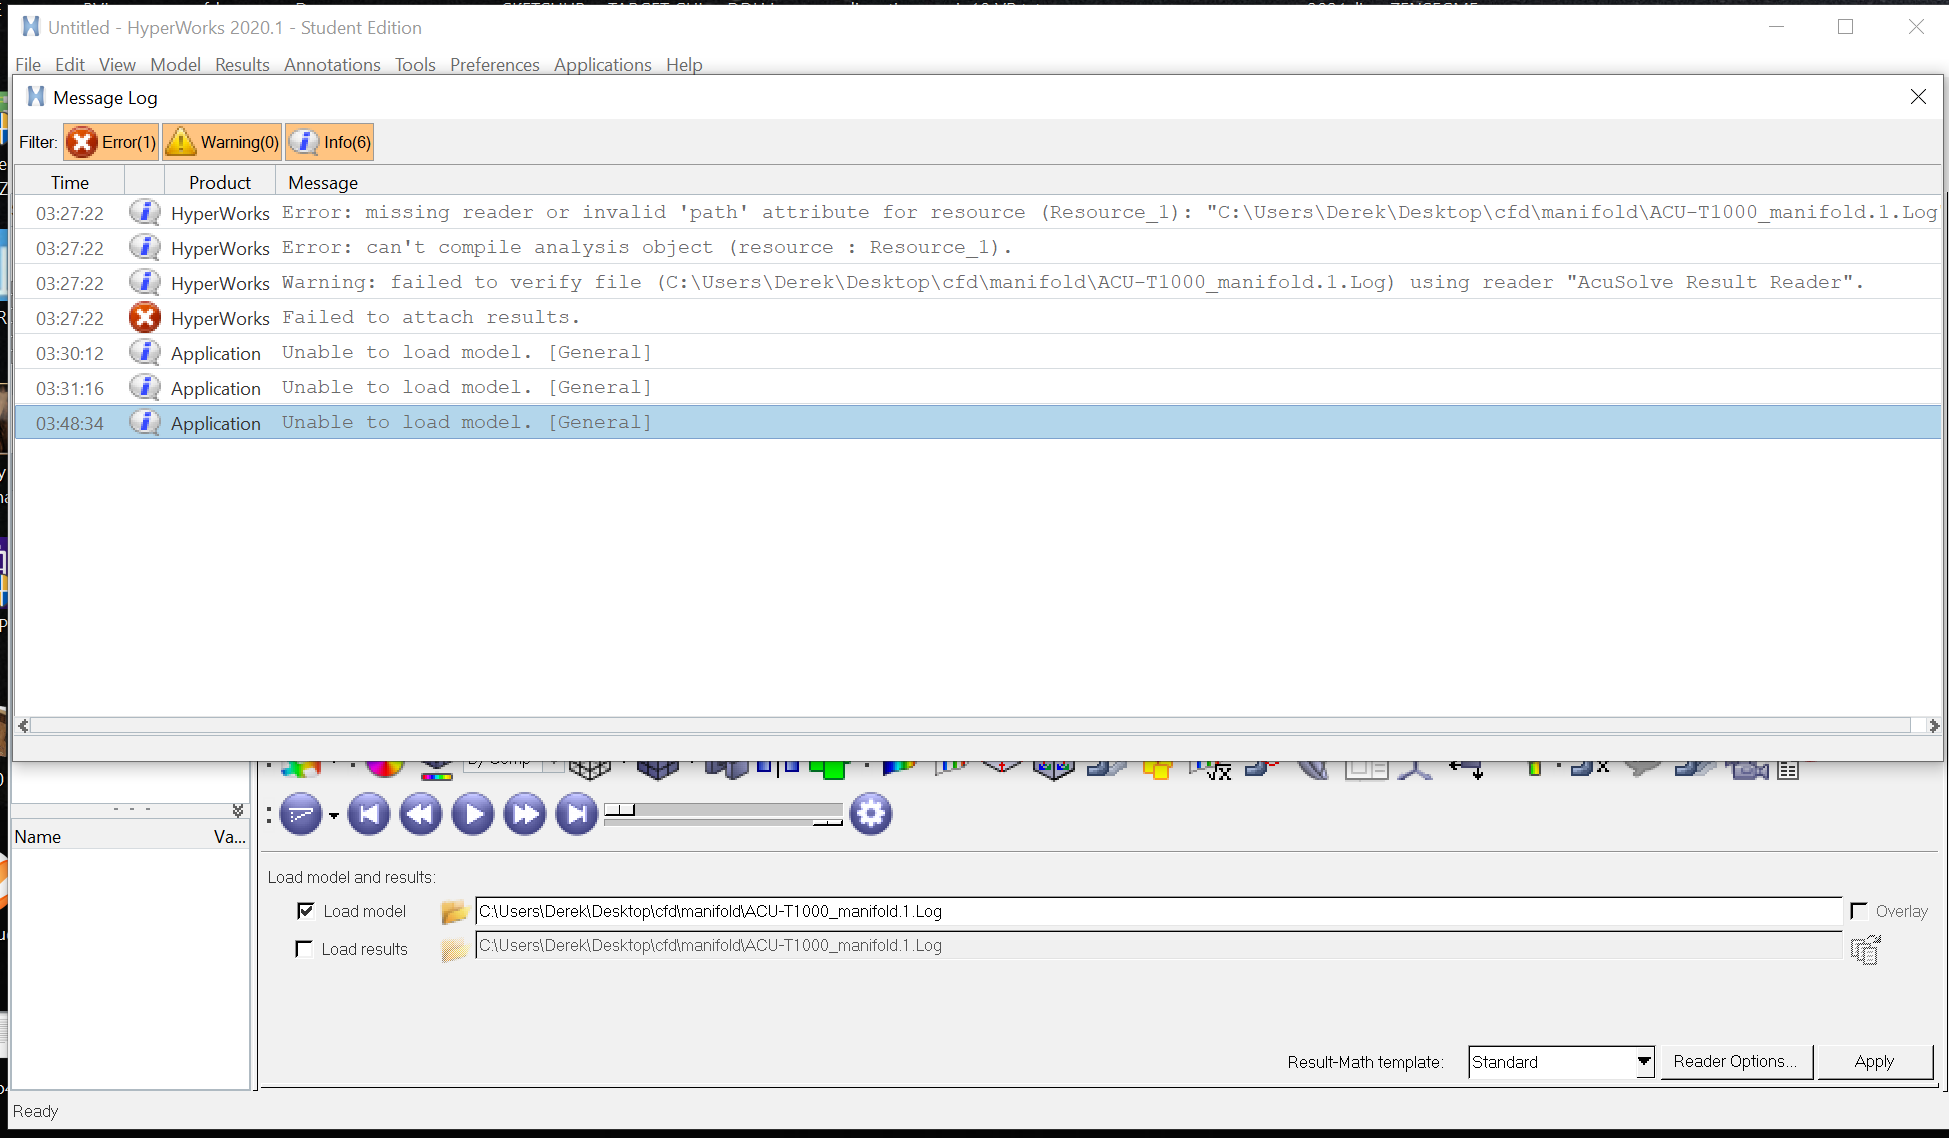
Task: Toggle the Overlay checkbox
Action: pyautogui.click(x=1859, y=911)
